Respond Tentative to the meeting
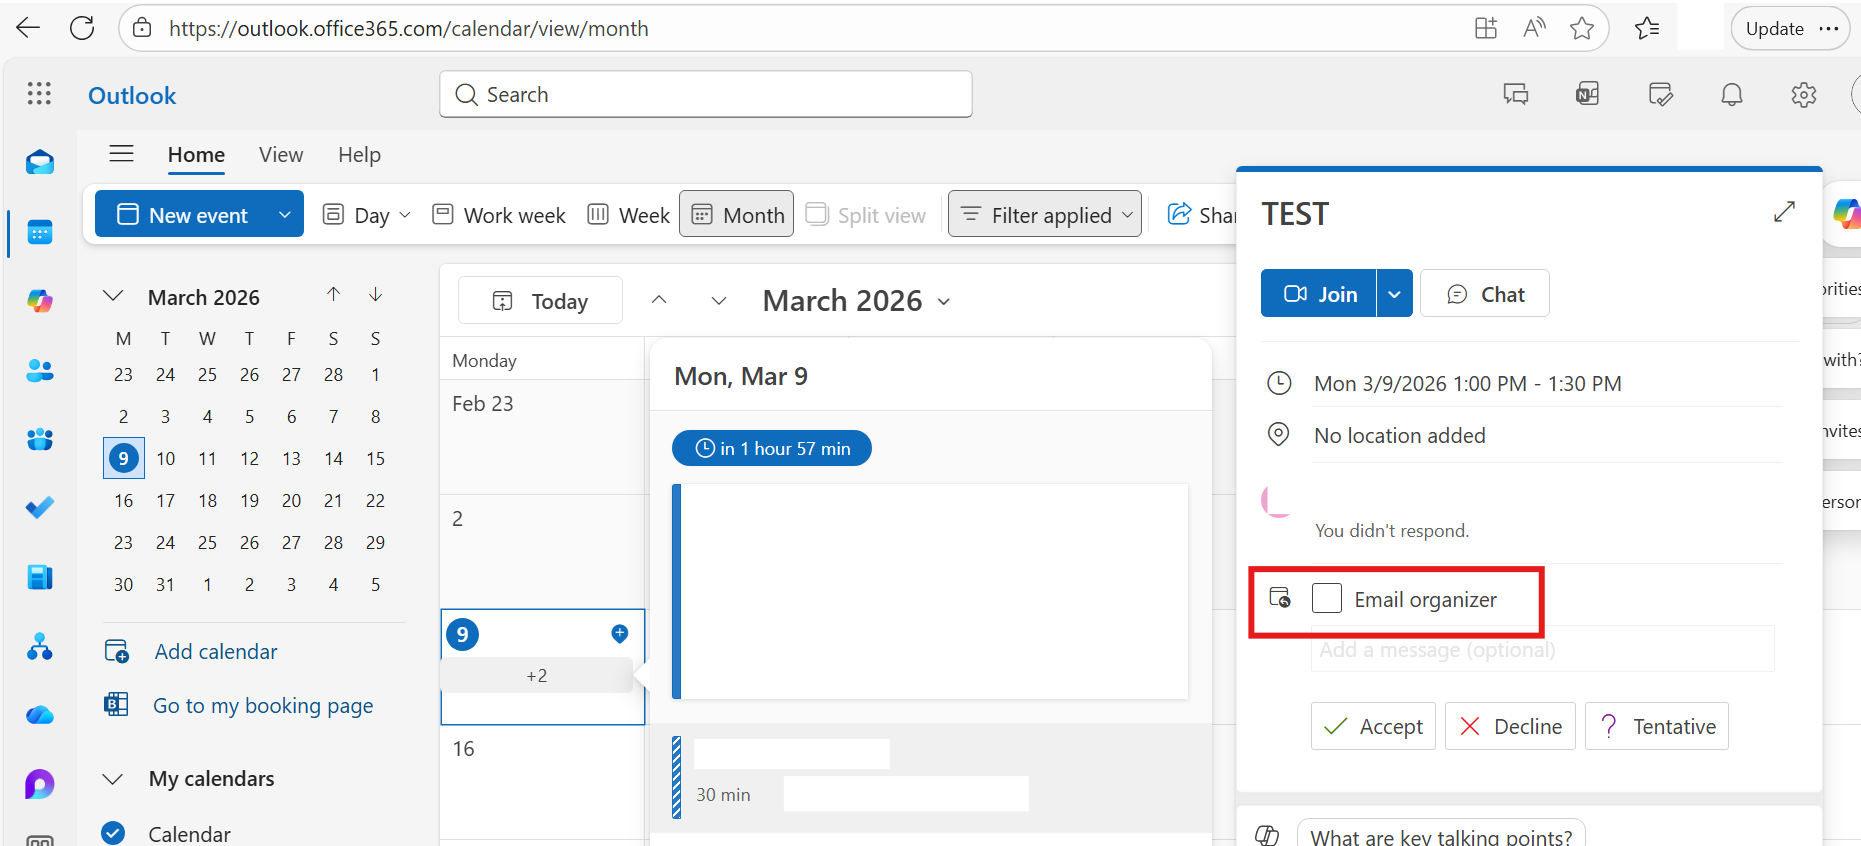This screenshot has width=1861, height=846. [1657, 726]
